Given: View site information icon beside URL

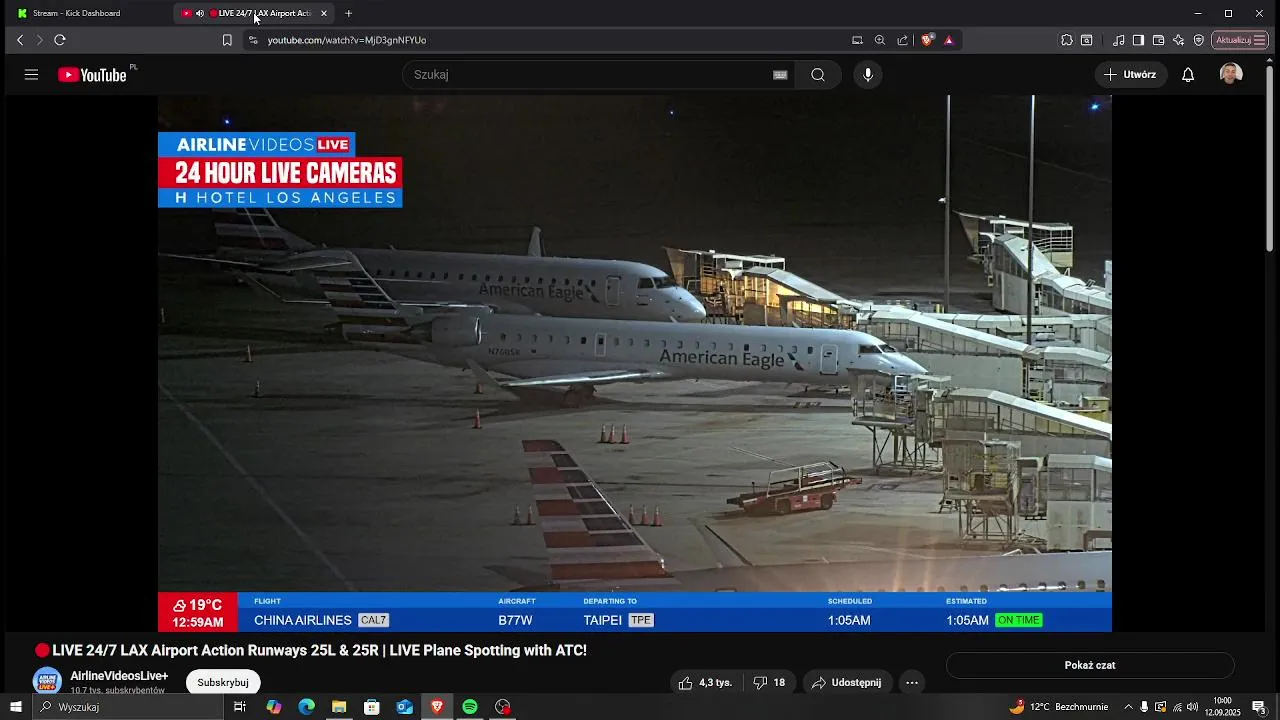Looking at the screenshot, I should [x=253, y=40].
